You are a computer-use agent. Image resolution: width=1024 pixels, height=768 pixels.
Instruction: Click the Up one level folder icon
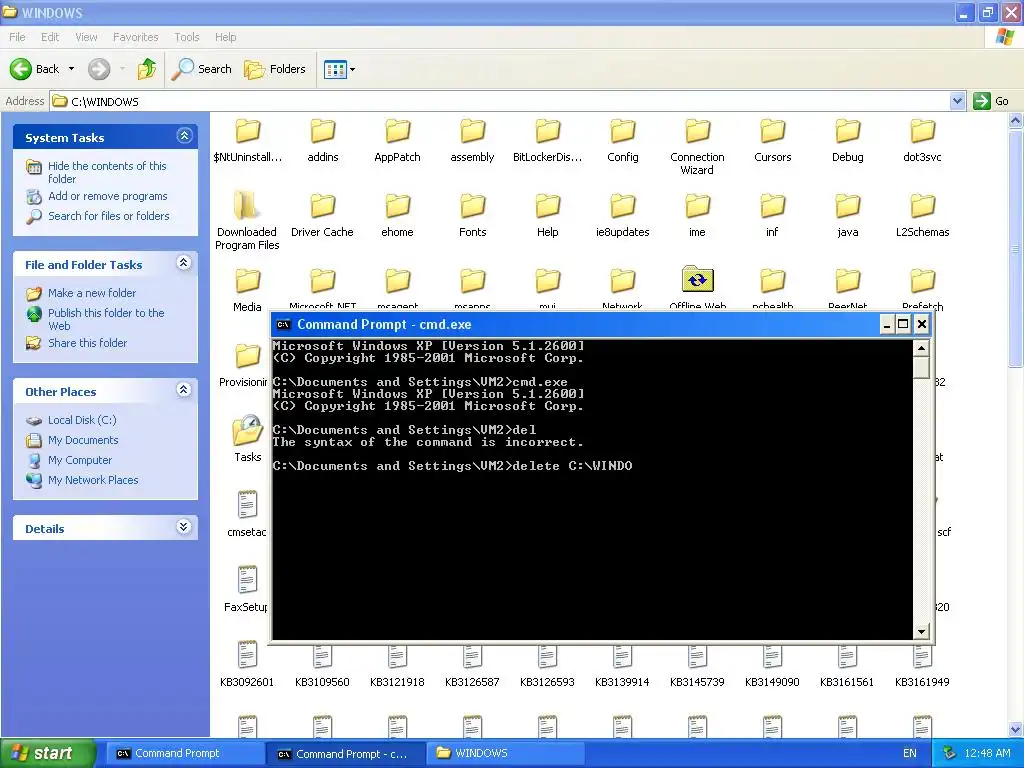(x=147, y=69)
